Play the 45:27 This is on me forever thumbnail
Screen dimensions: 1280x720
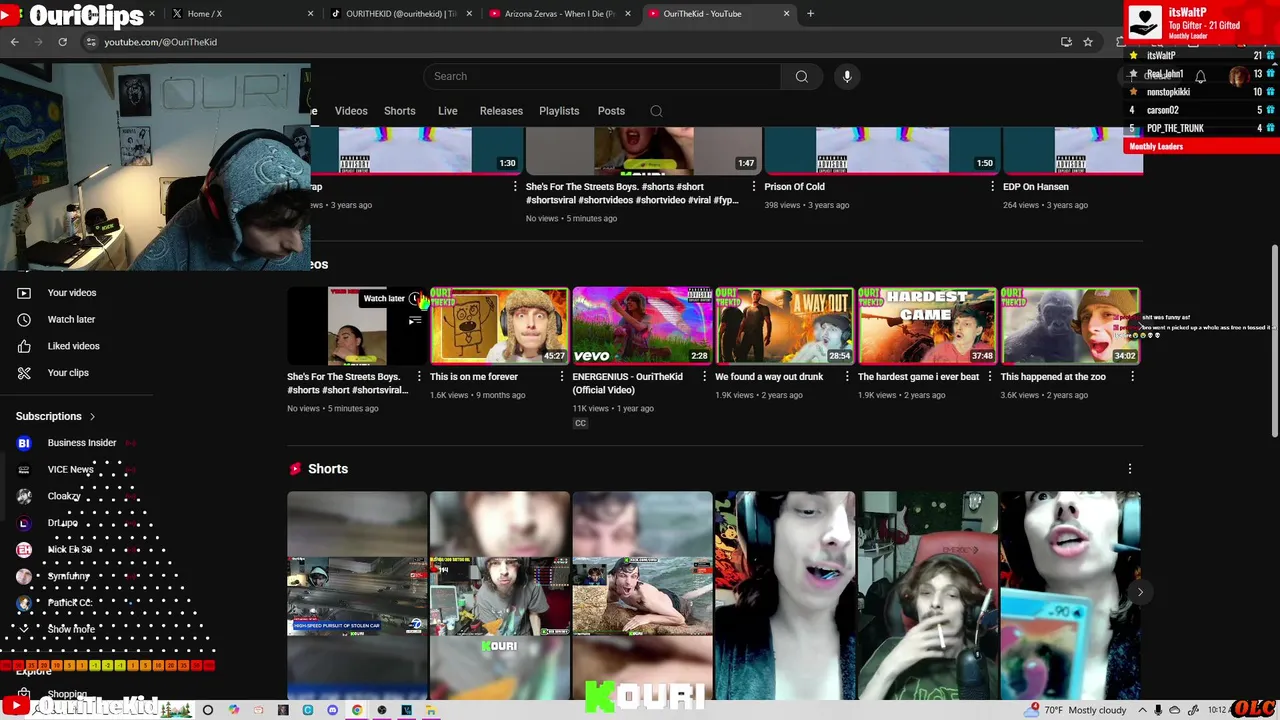[499, 326]
